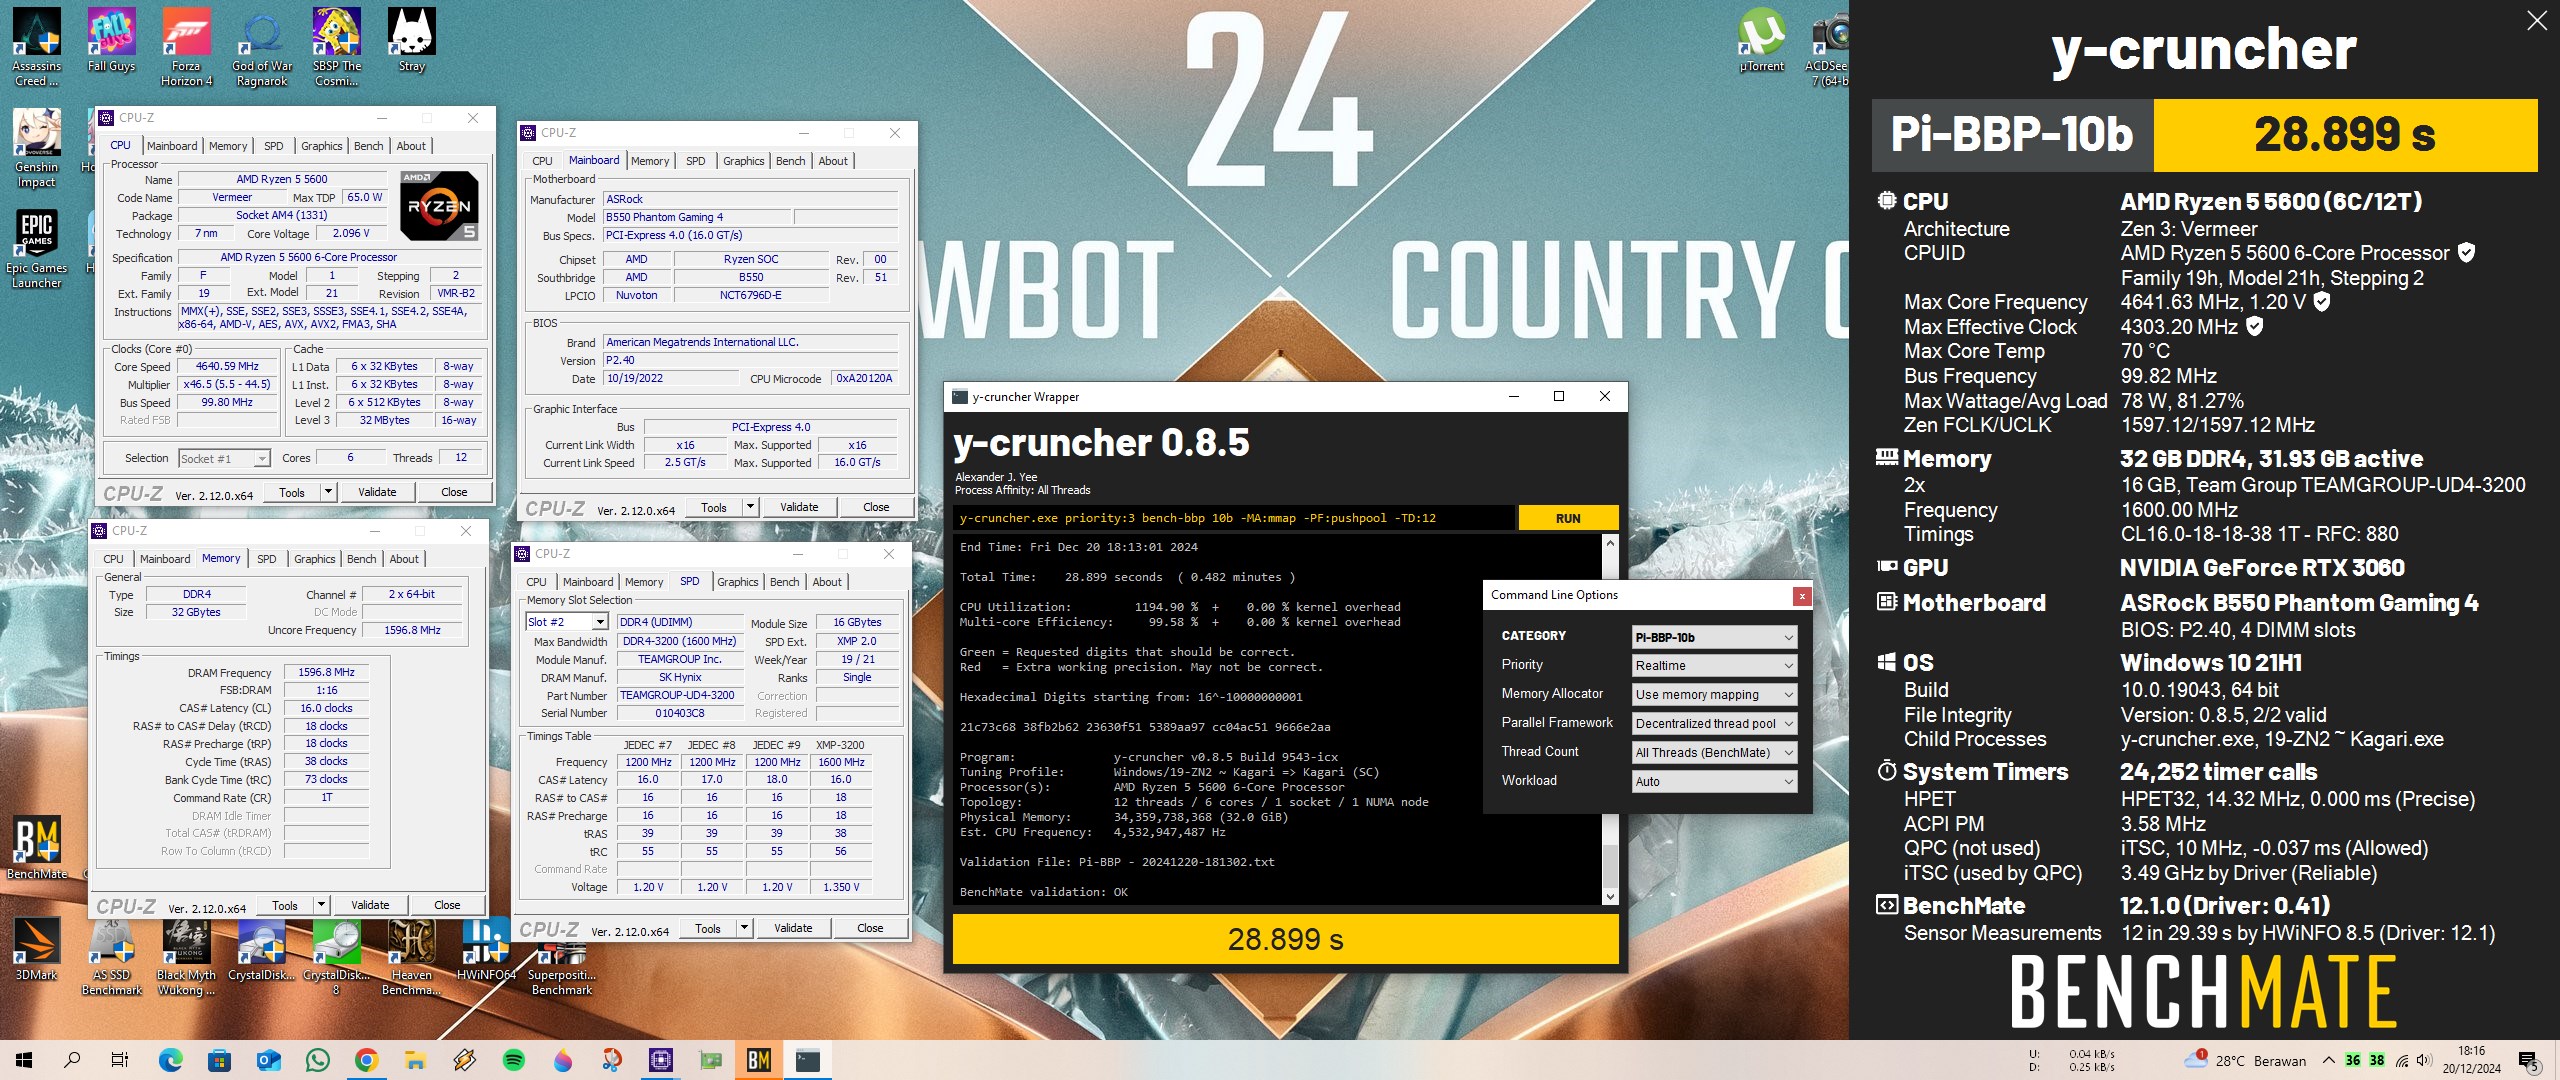Open the Black Myth Wukong desktop shortcut

(186, 957)
